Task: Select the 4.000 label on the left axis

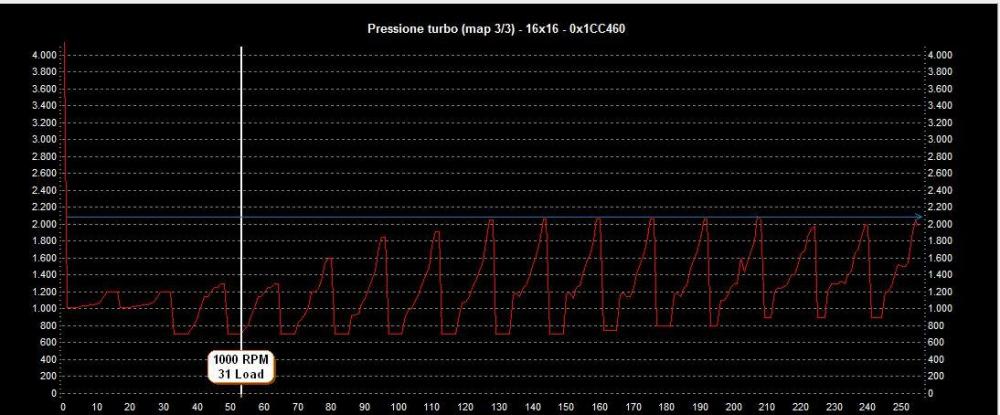Action: [44, 54]
